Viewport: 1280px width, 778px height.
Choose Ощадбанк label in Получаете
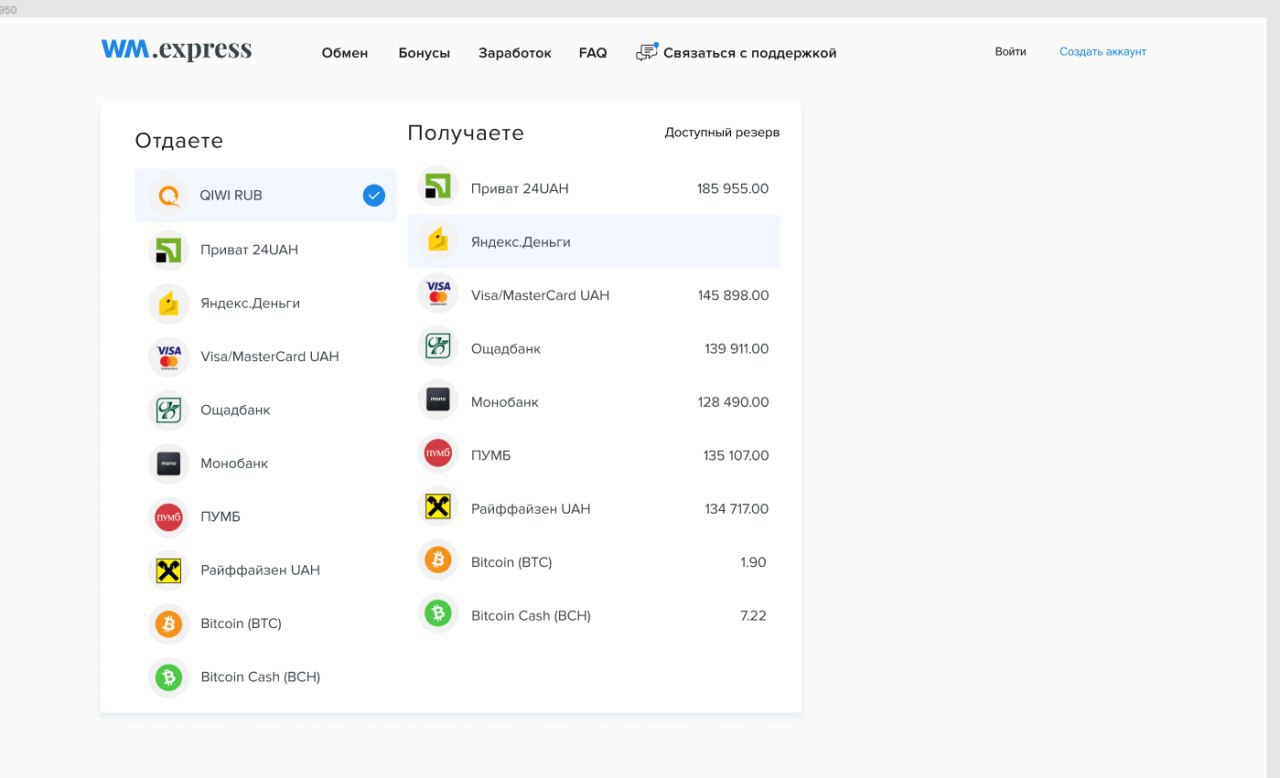506,349
